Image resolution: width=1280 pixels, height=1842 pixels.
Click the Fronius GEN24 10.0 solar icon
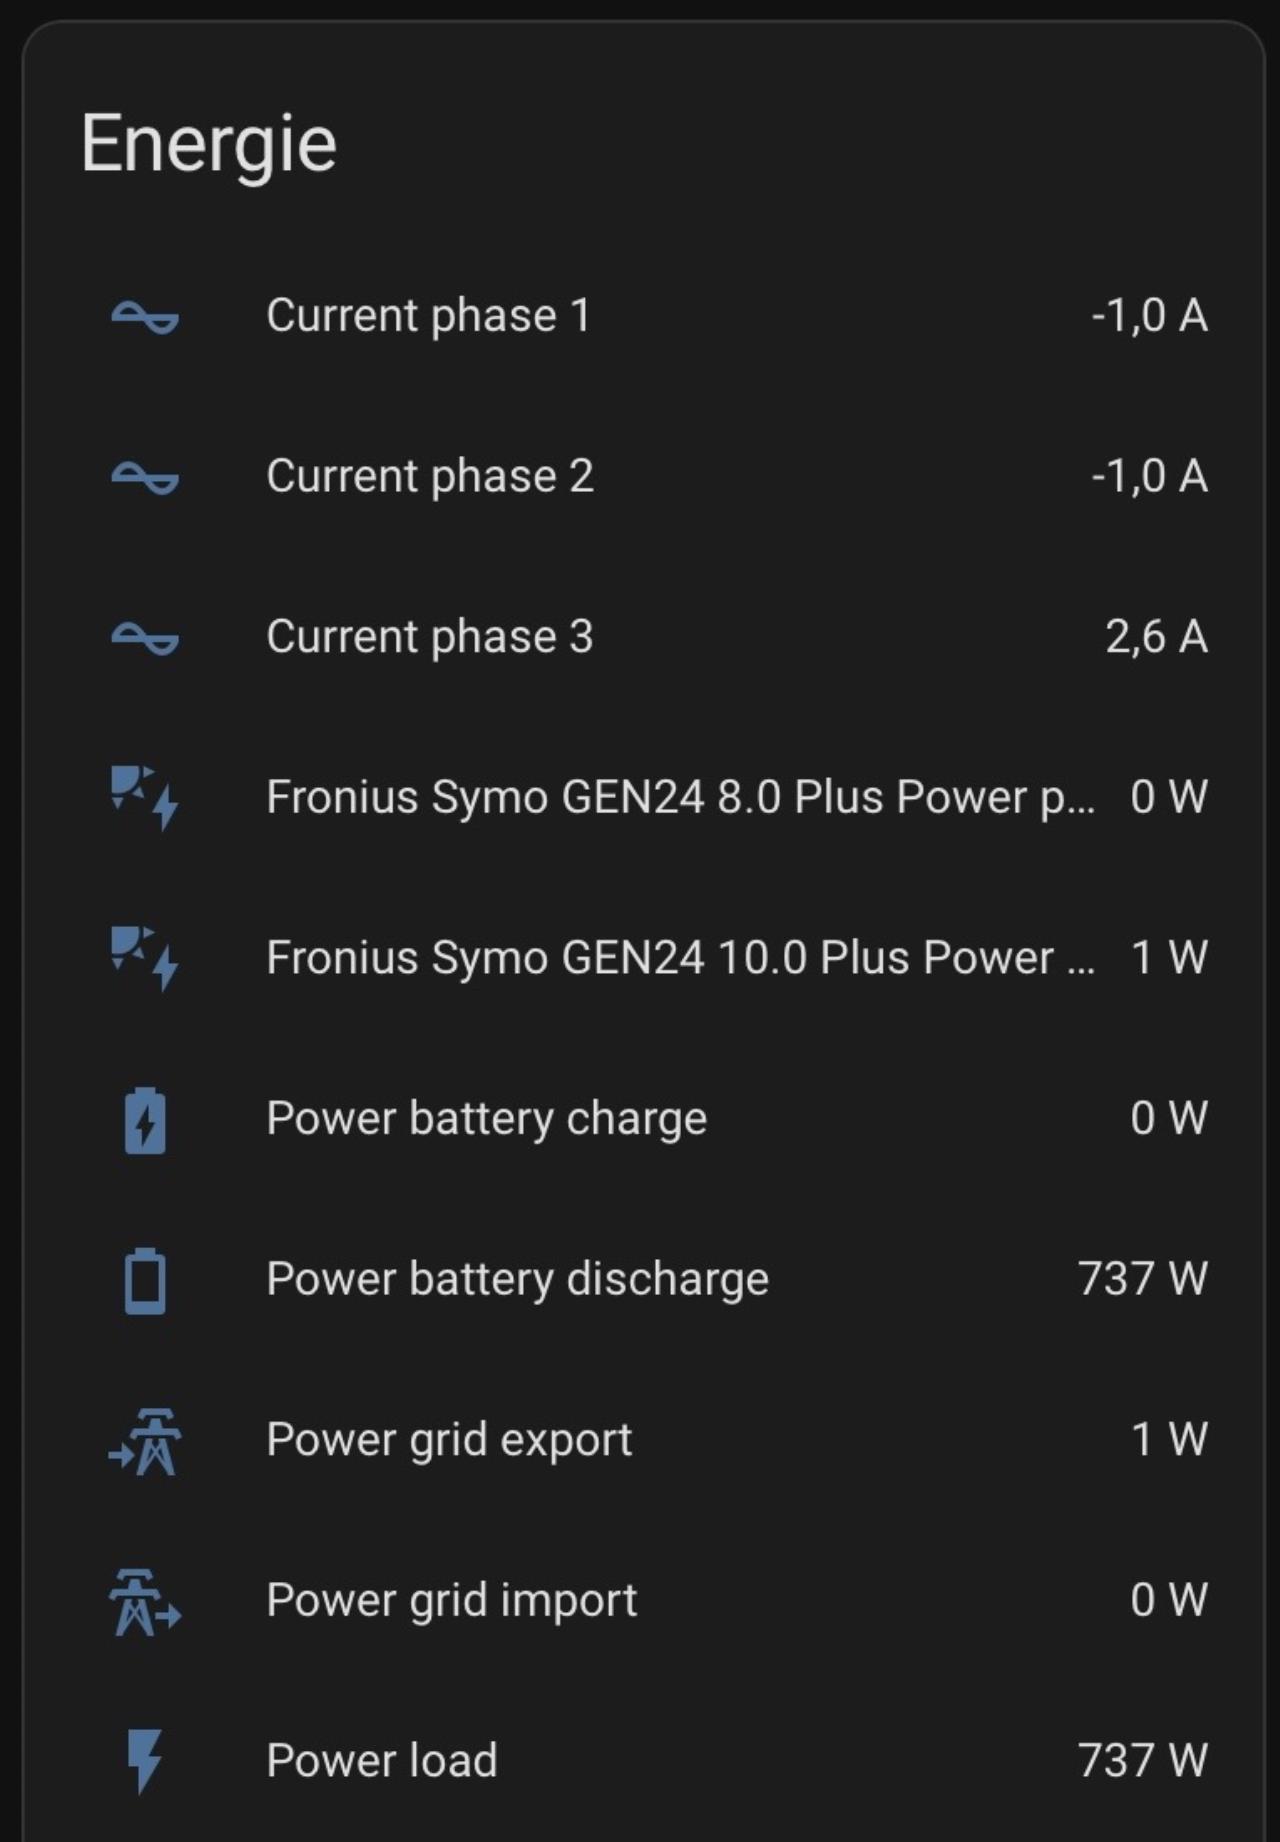click(x=145, y=957)
